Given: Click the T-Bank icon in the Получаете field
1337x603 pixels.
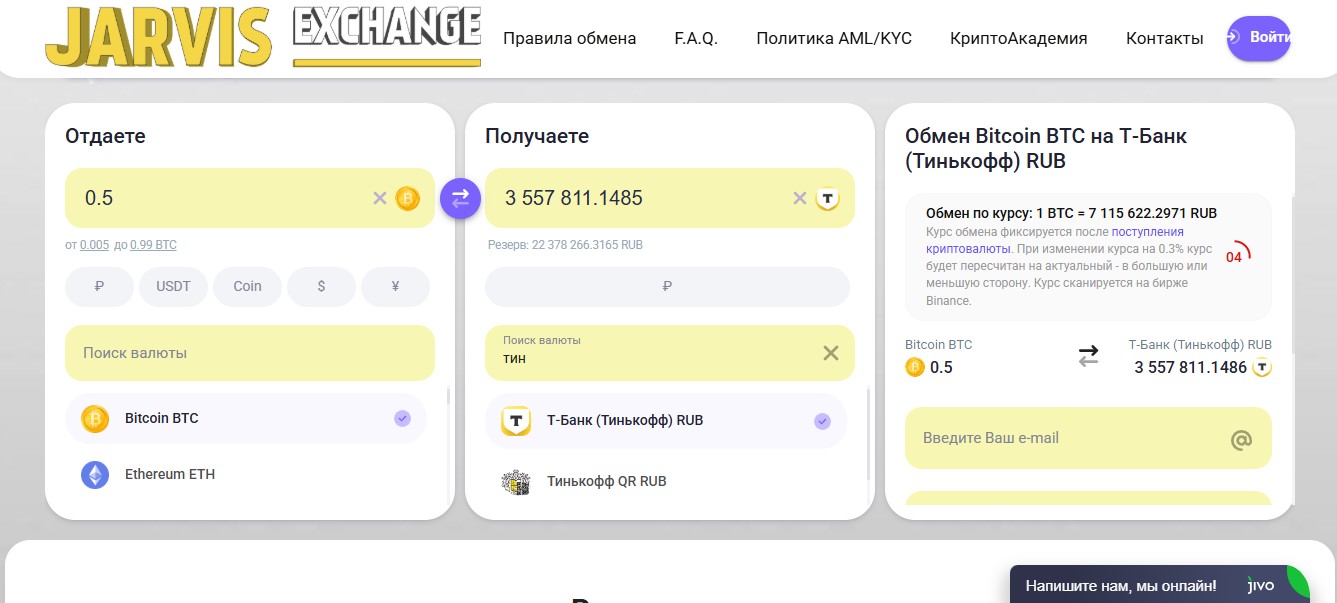Looking at the screenshot, I should [826, 198].
